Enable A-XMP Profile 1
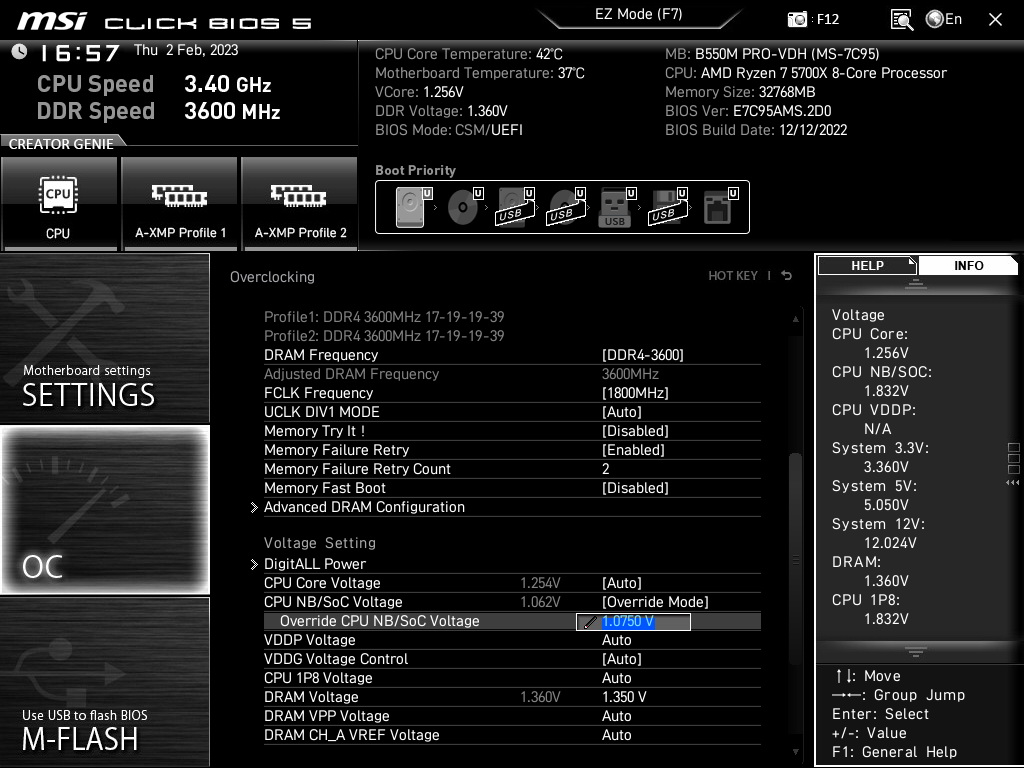The height and width of the screenshot is (768, 1024). pos(180,204)
